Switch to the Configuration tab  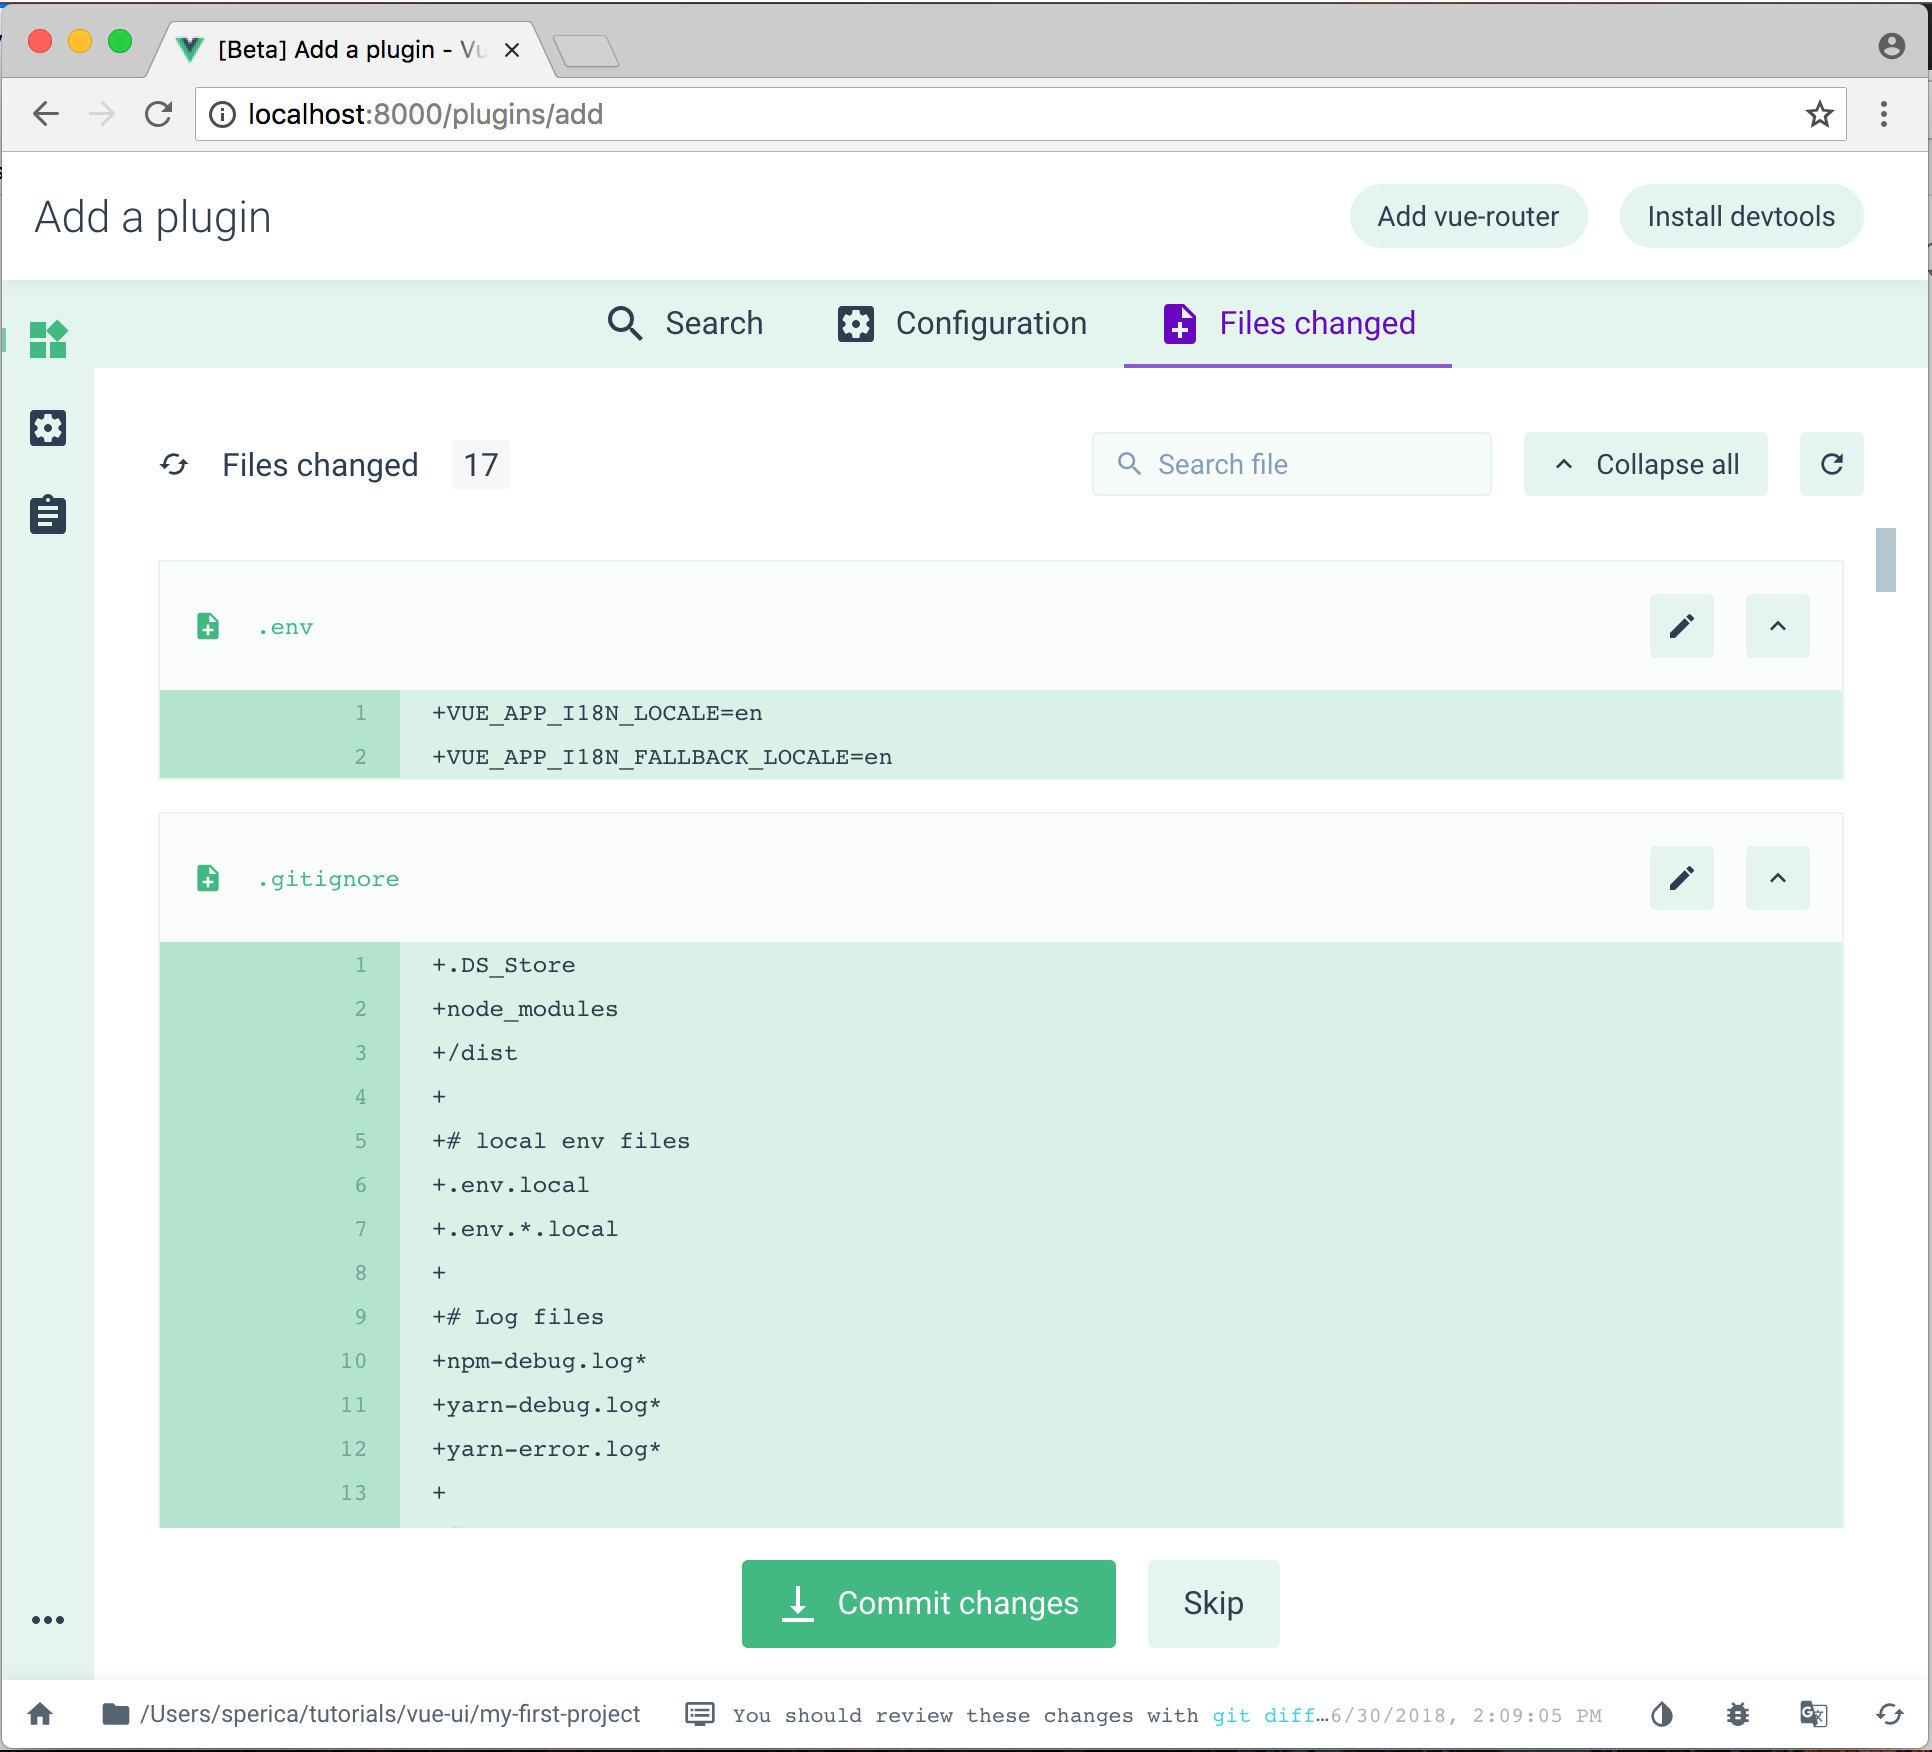pos(960,323)
